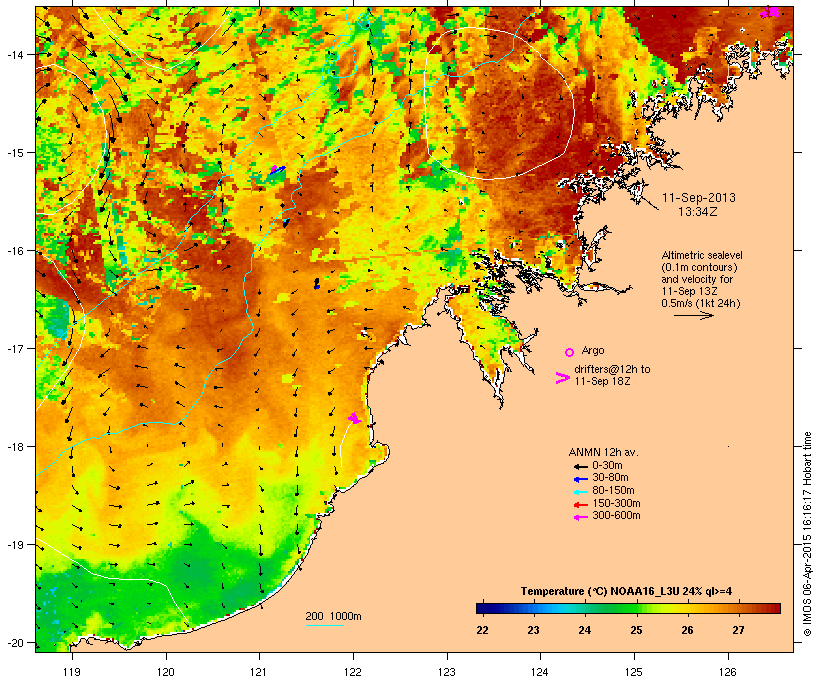
Task: Click the black 0-30m legend arrow
Action: (x=580, y=466)
